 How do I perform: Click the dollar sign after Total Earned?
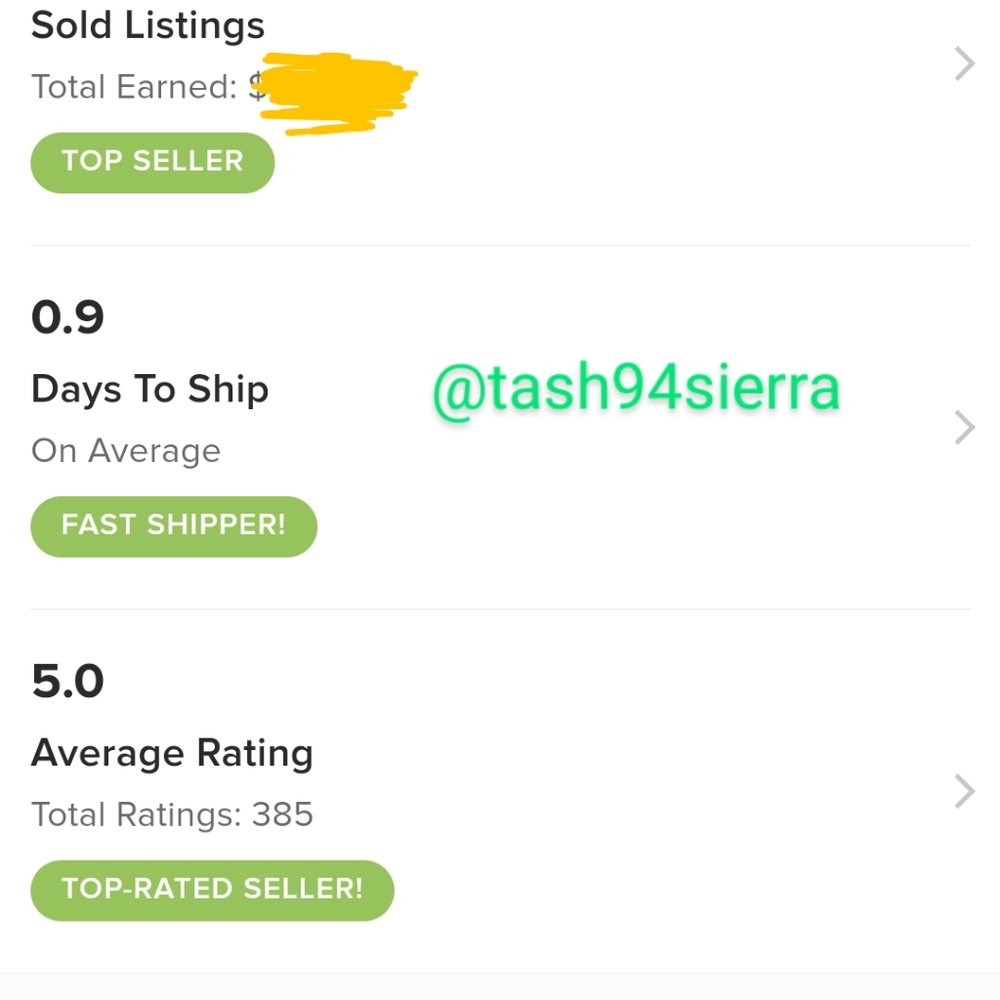(256, 87)
